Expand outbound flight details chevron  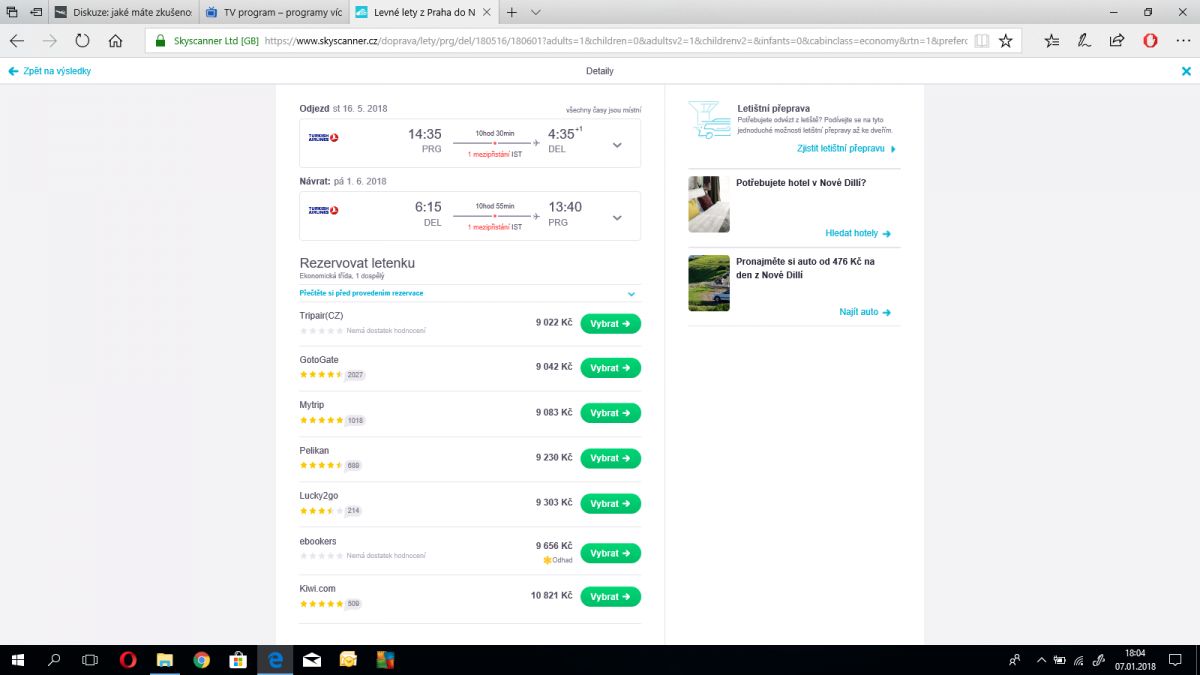coord(617,145)
